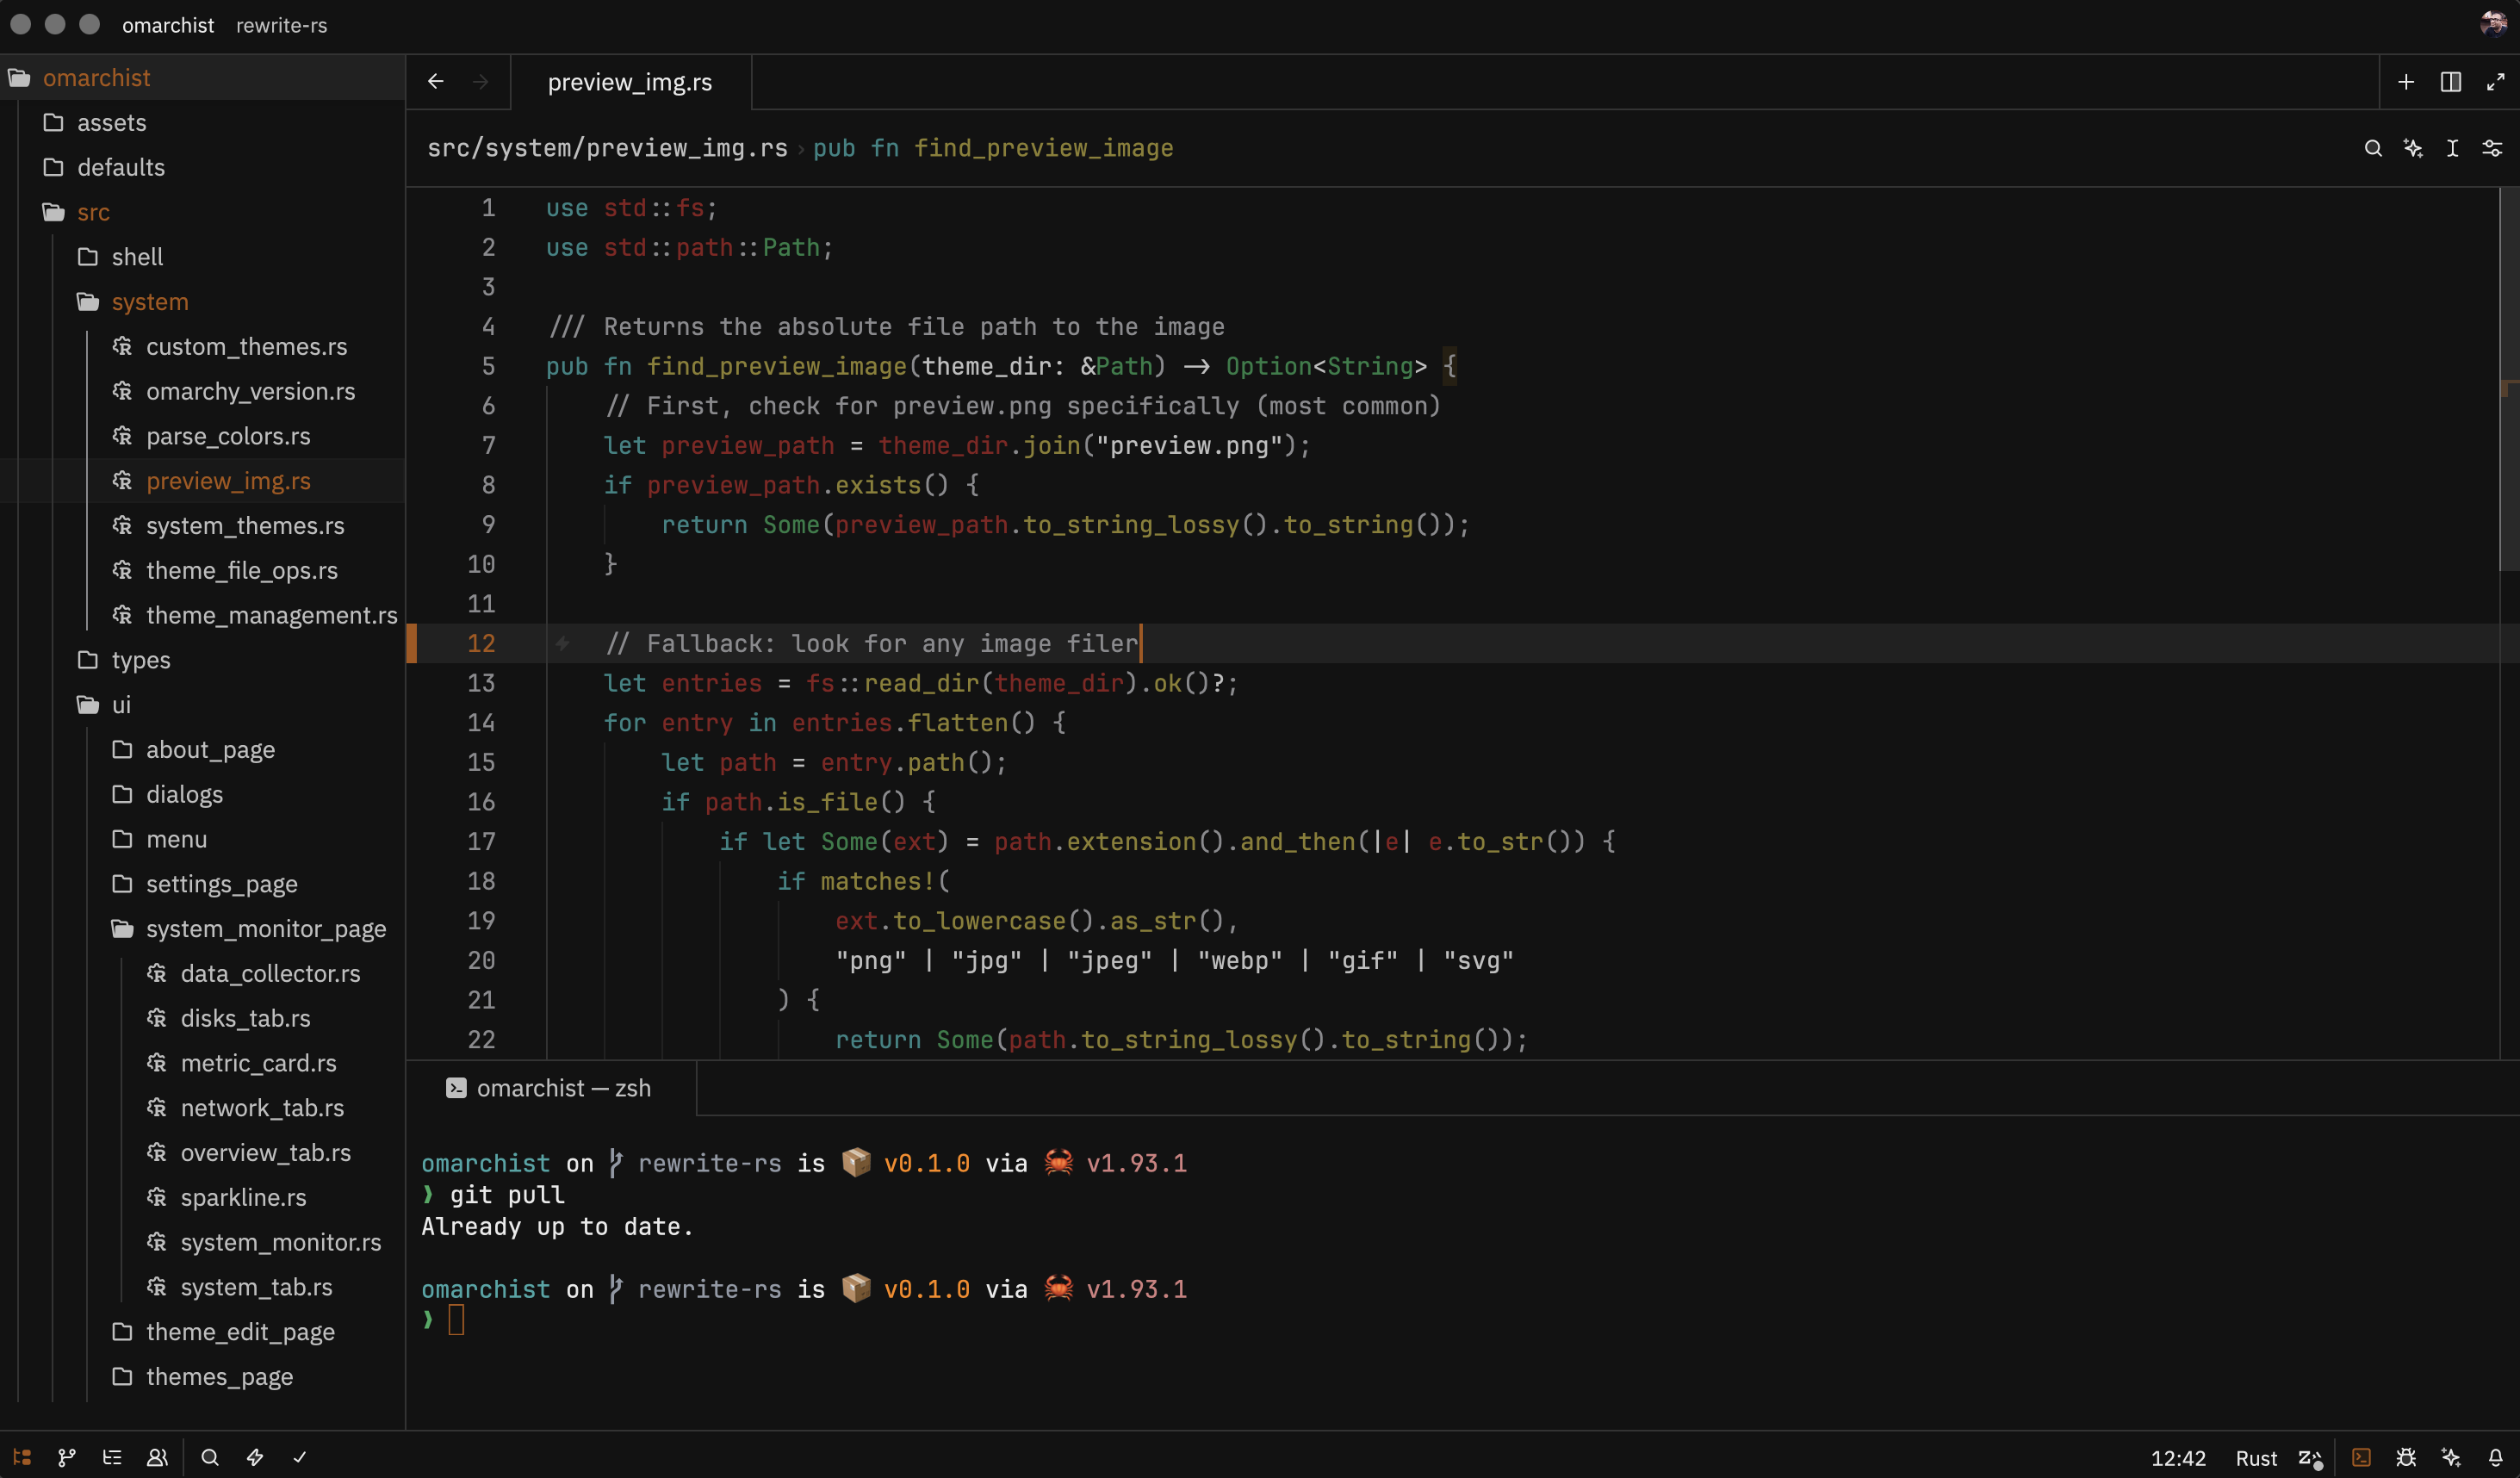Go back with the left arrow
This screenshot has height=1478, width=2520.
coord(436,81)
